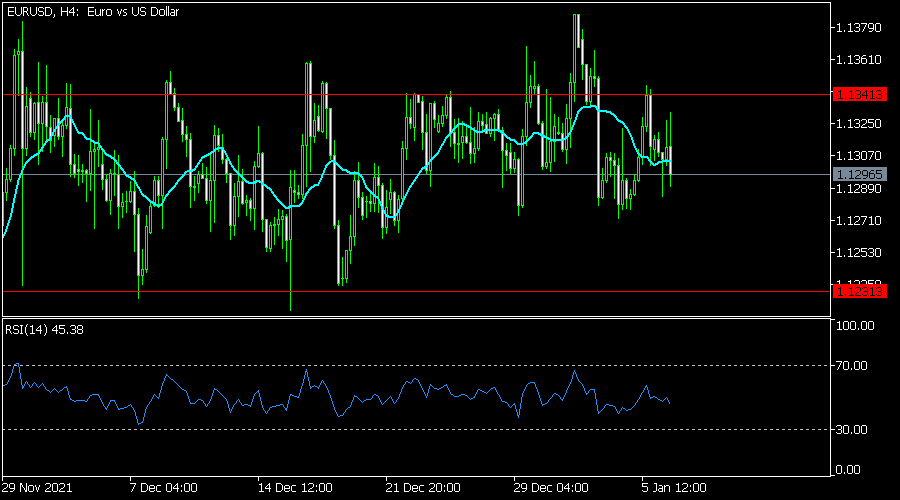Click the 1.12890 price scale value

[x=859, y=189]
